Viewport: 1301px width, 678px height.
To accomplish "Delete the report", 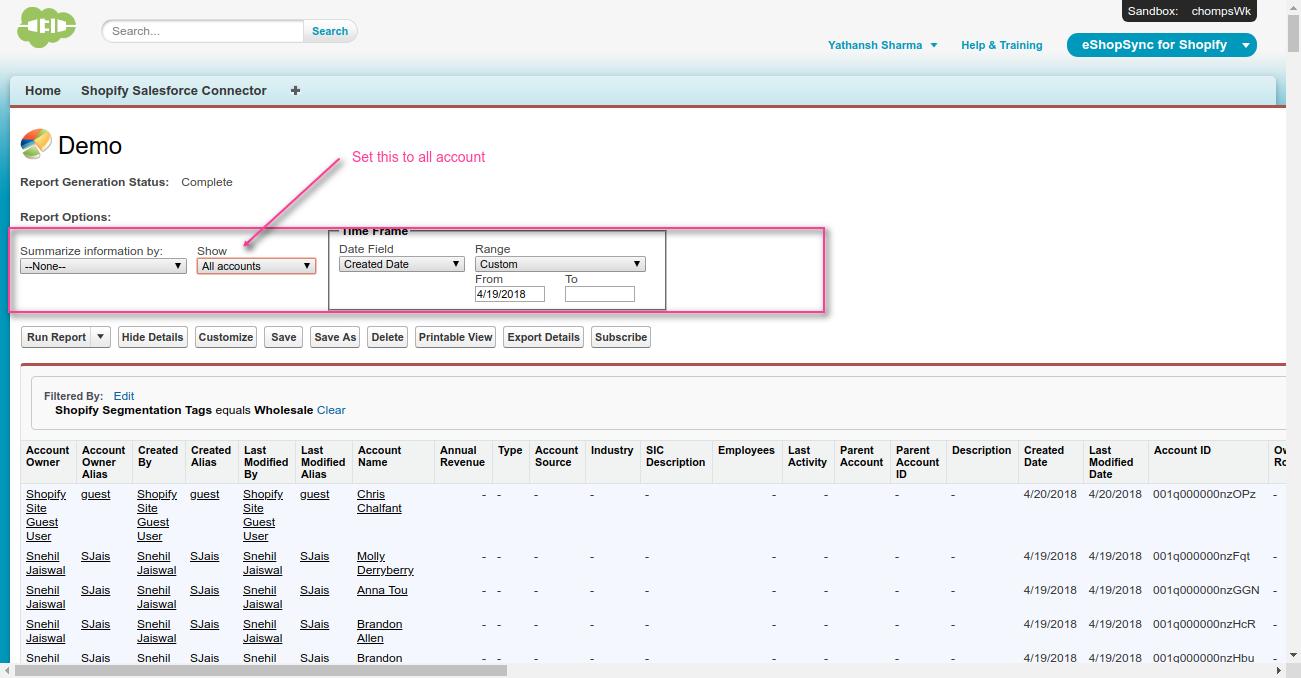I will click(x=387, y=337).
